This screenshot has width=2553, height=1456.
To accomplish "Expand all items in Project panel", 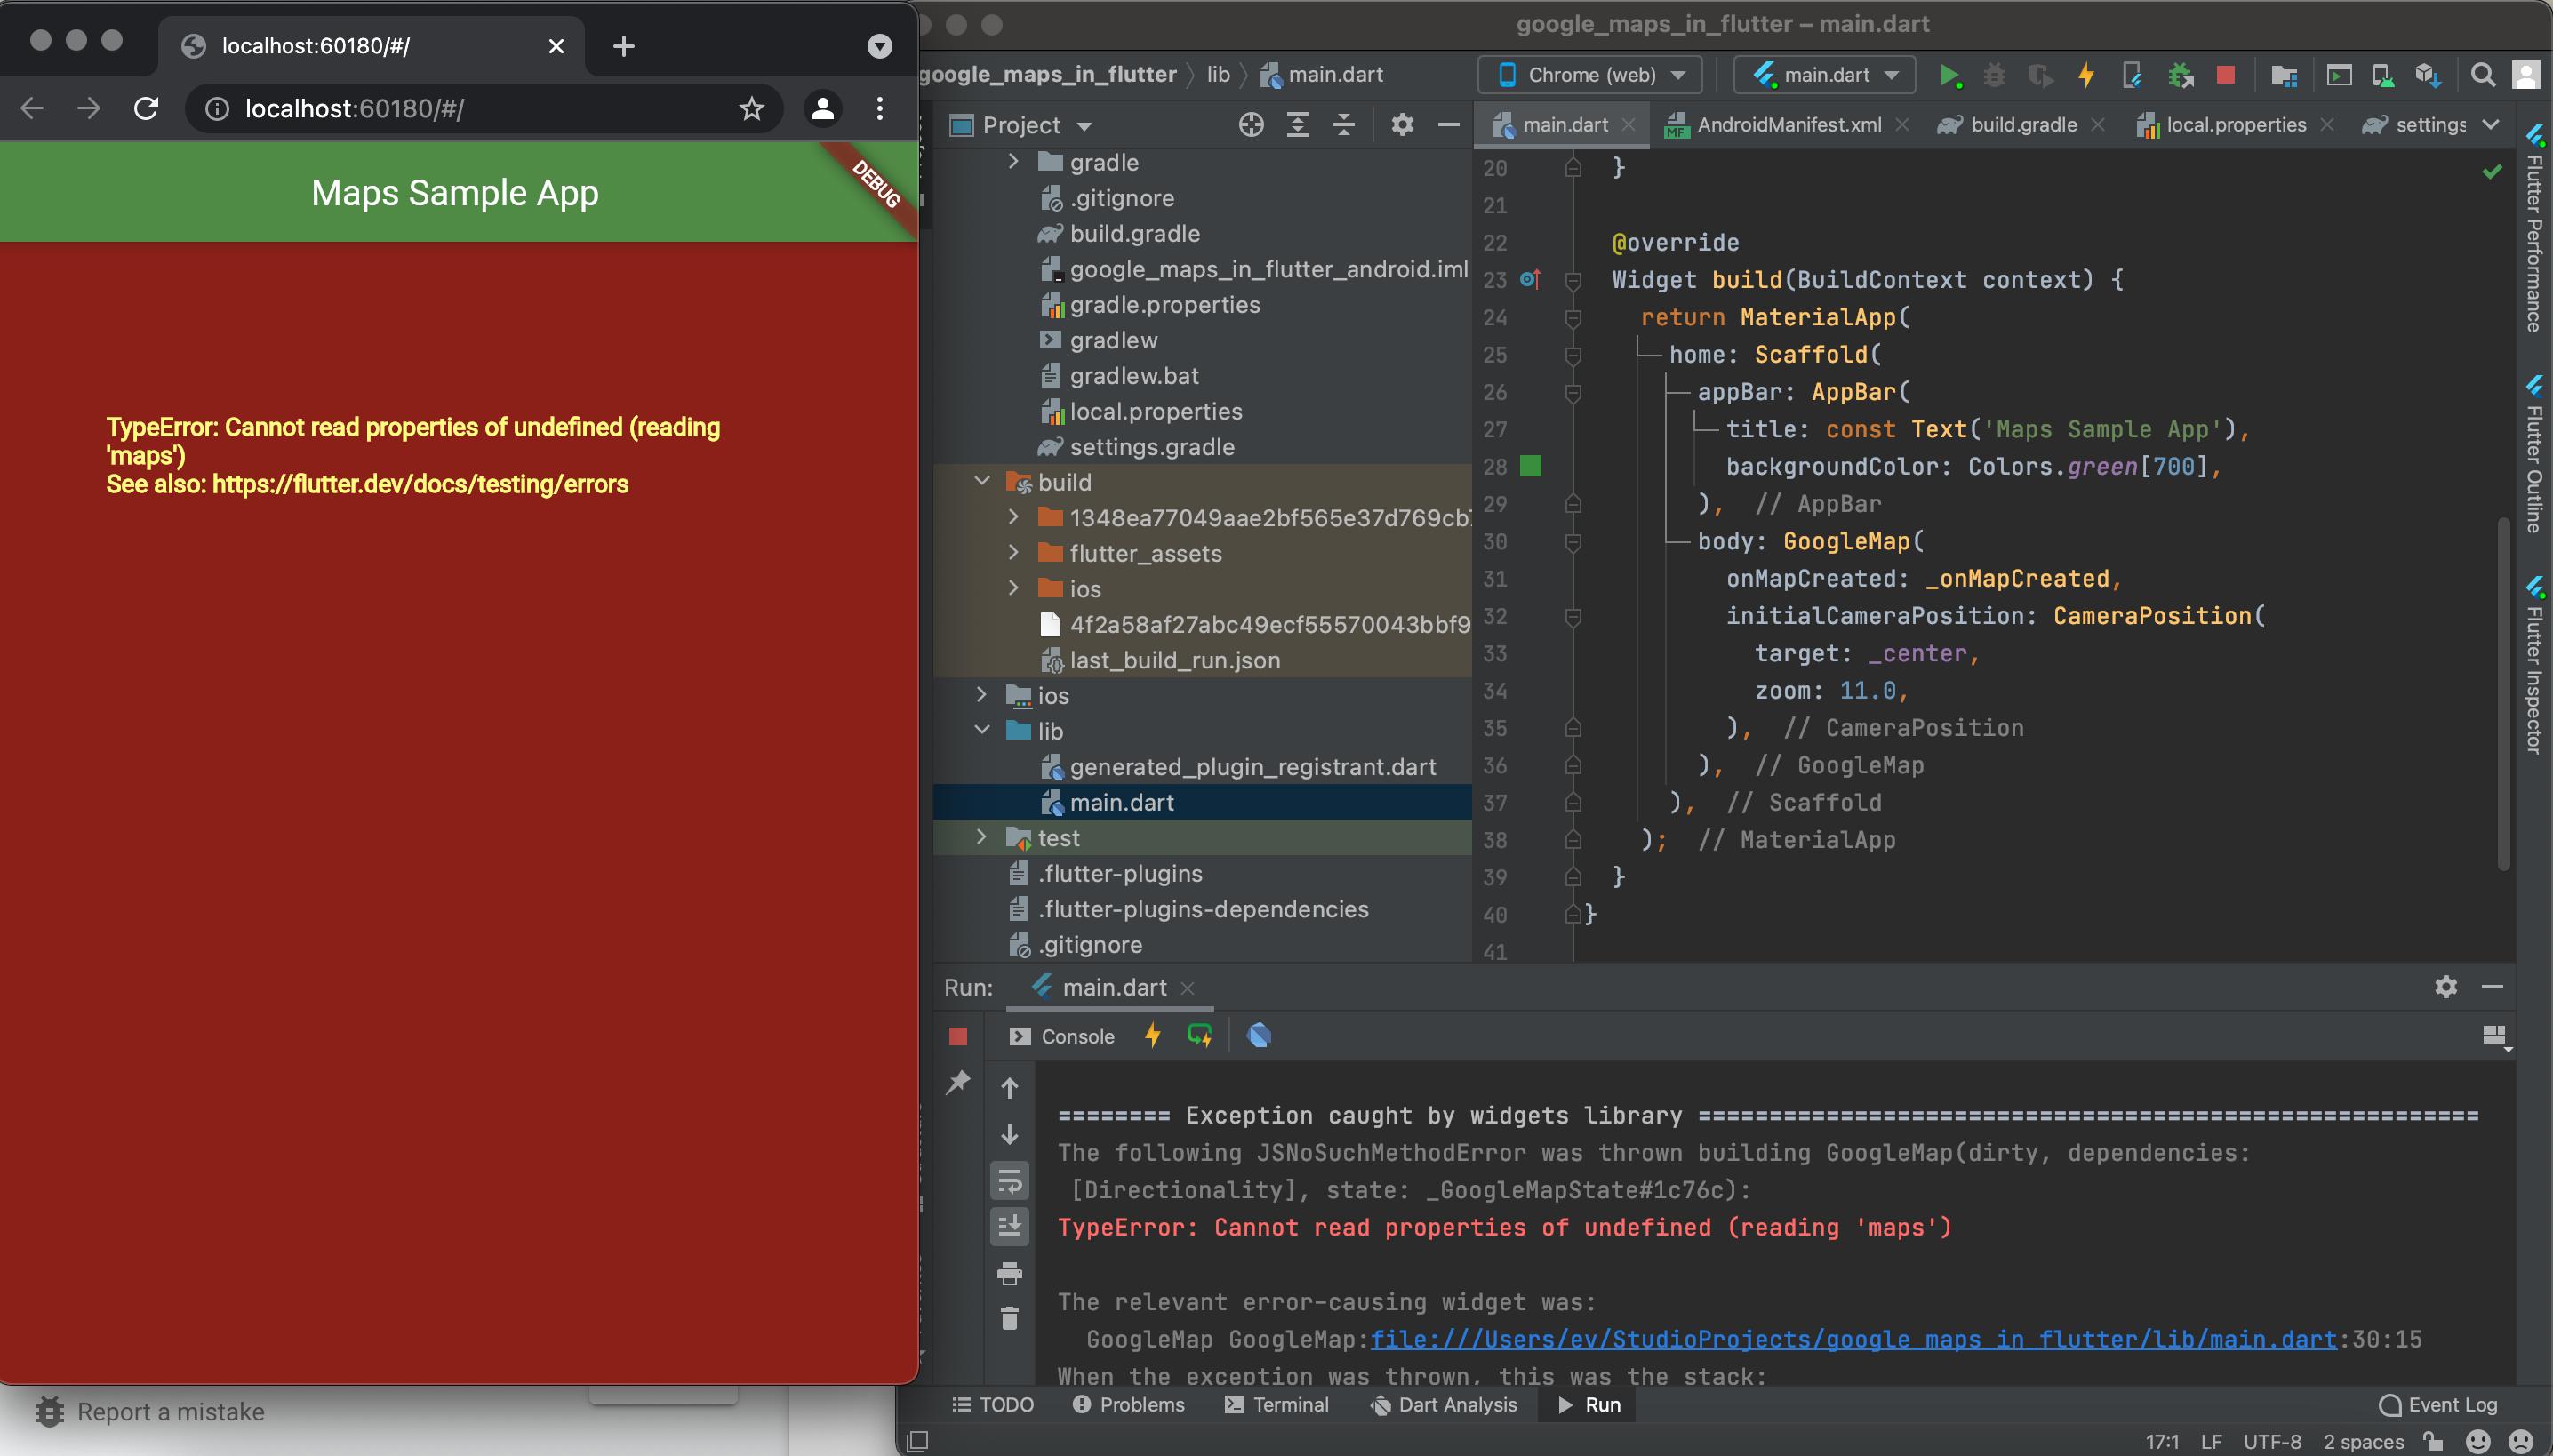I will [x=1297, y=125].
